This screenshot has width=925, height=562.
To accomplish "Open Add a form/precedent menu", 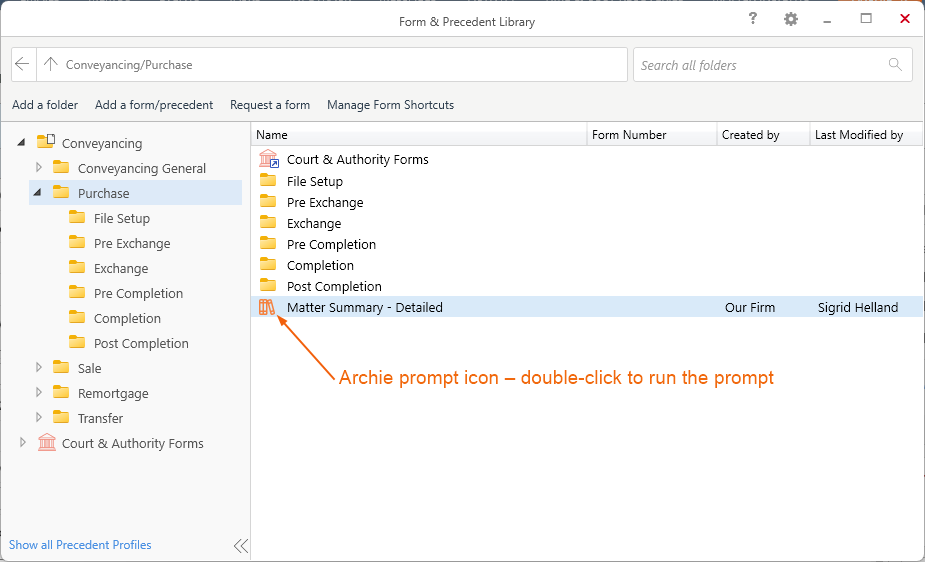I will [153, 105].
